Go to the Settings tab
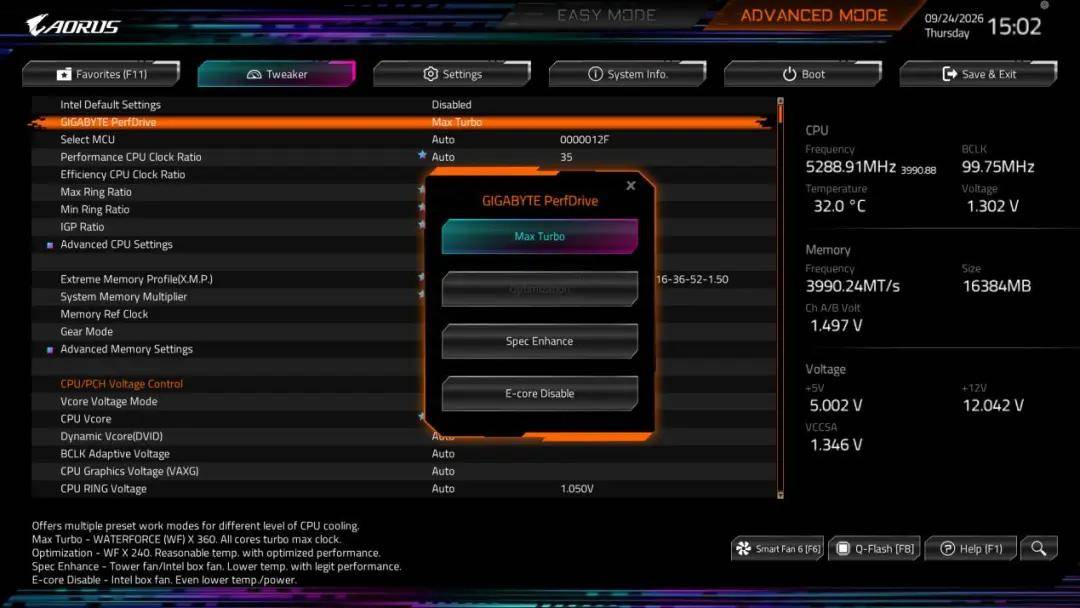This screenshot has height=608, width=1080. coord(452,74)
